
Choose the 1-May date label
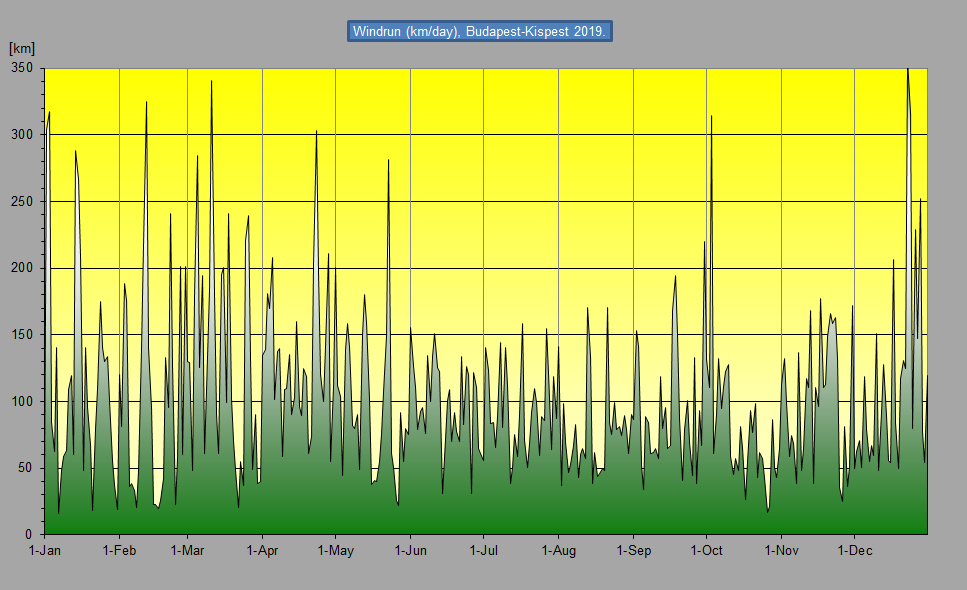coord(335,551)
